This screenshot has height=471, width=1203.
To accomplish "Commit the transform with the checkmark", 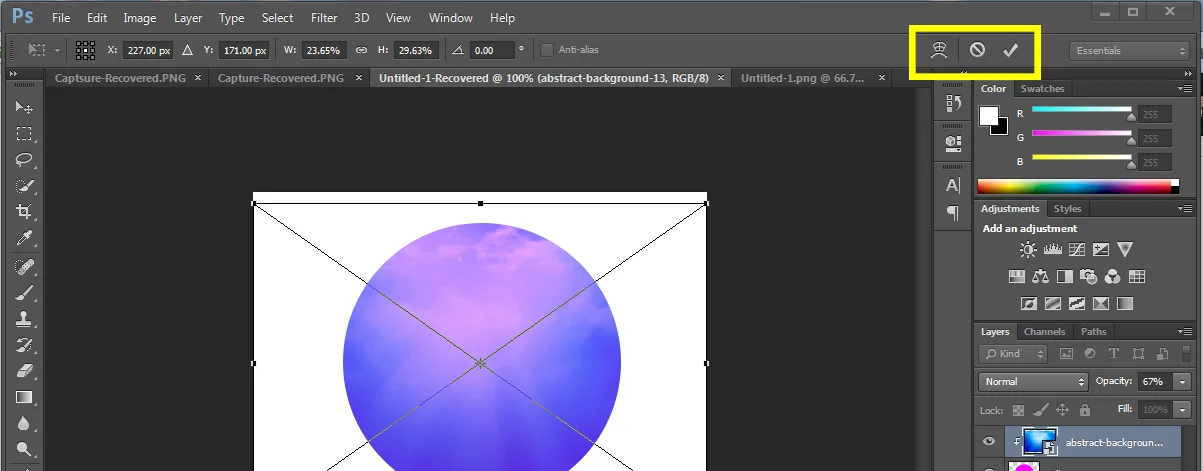I will tap(1010, 50).
